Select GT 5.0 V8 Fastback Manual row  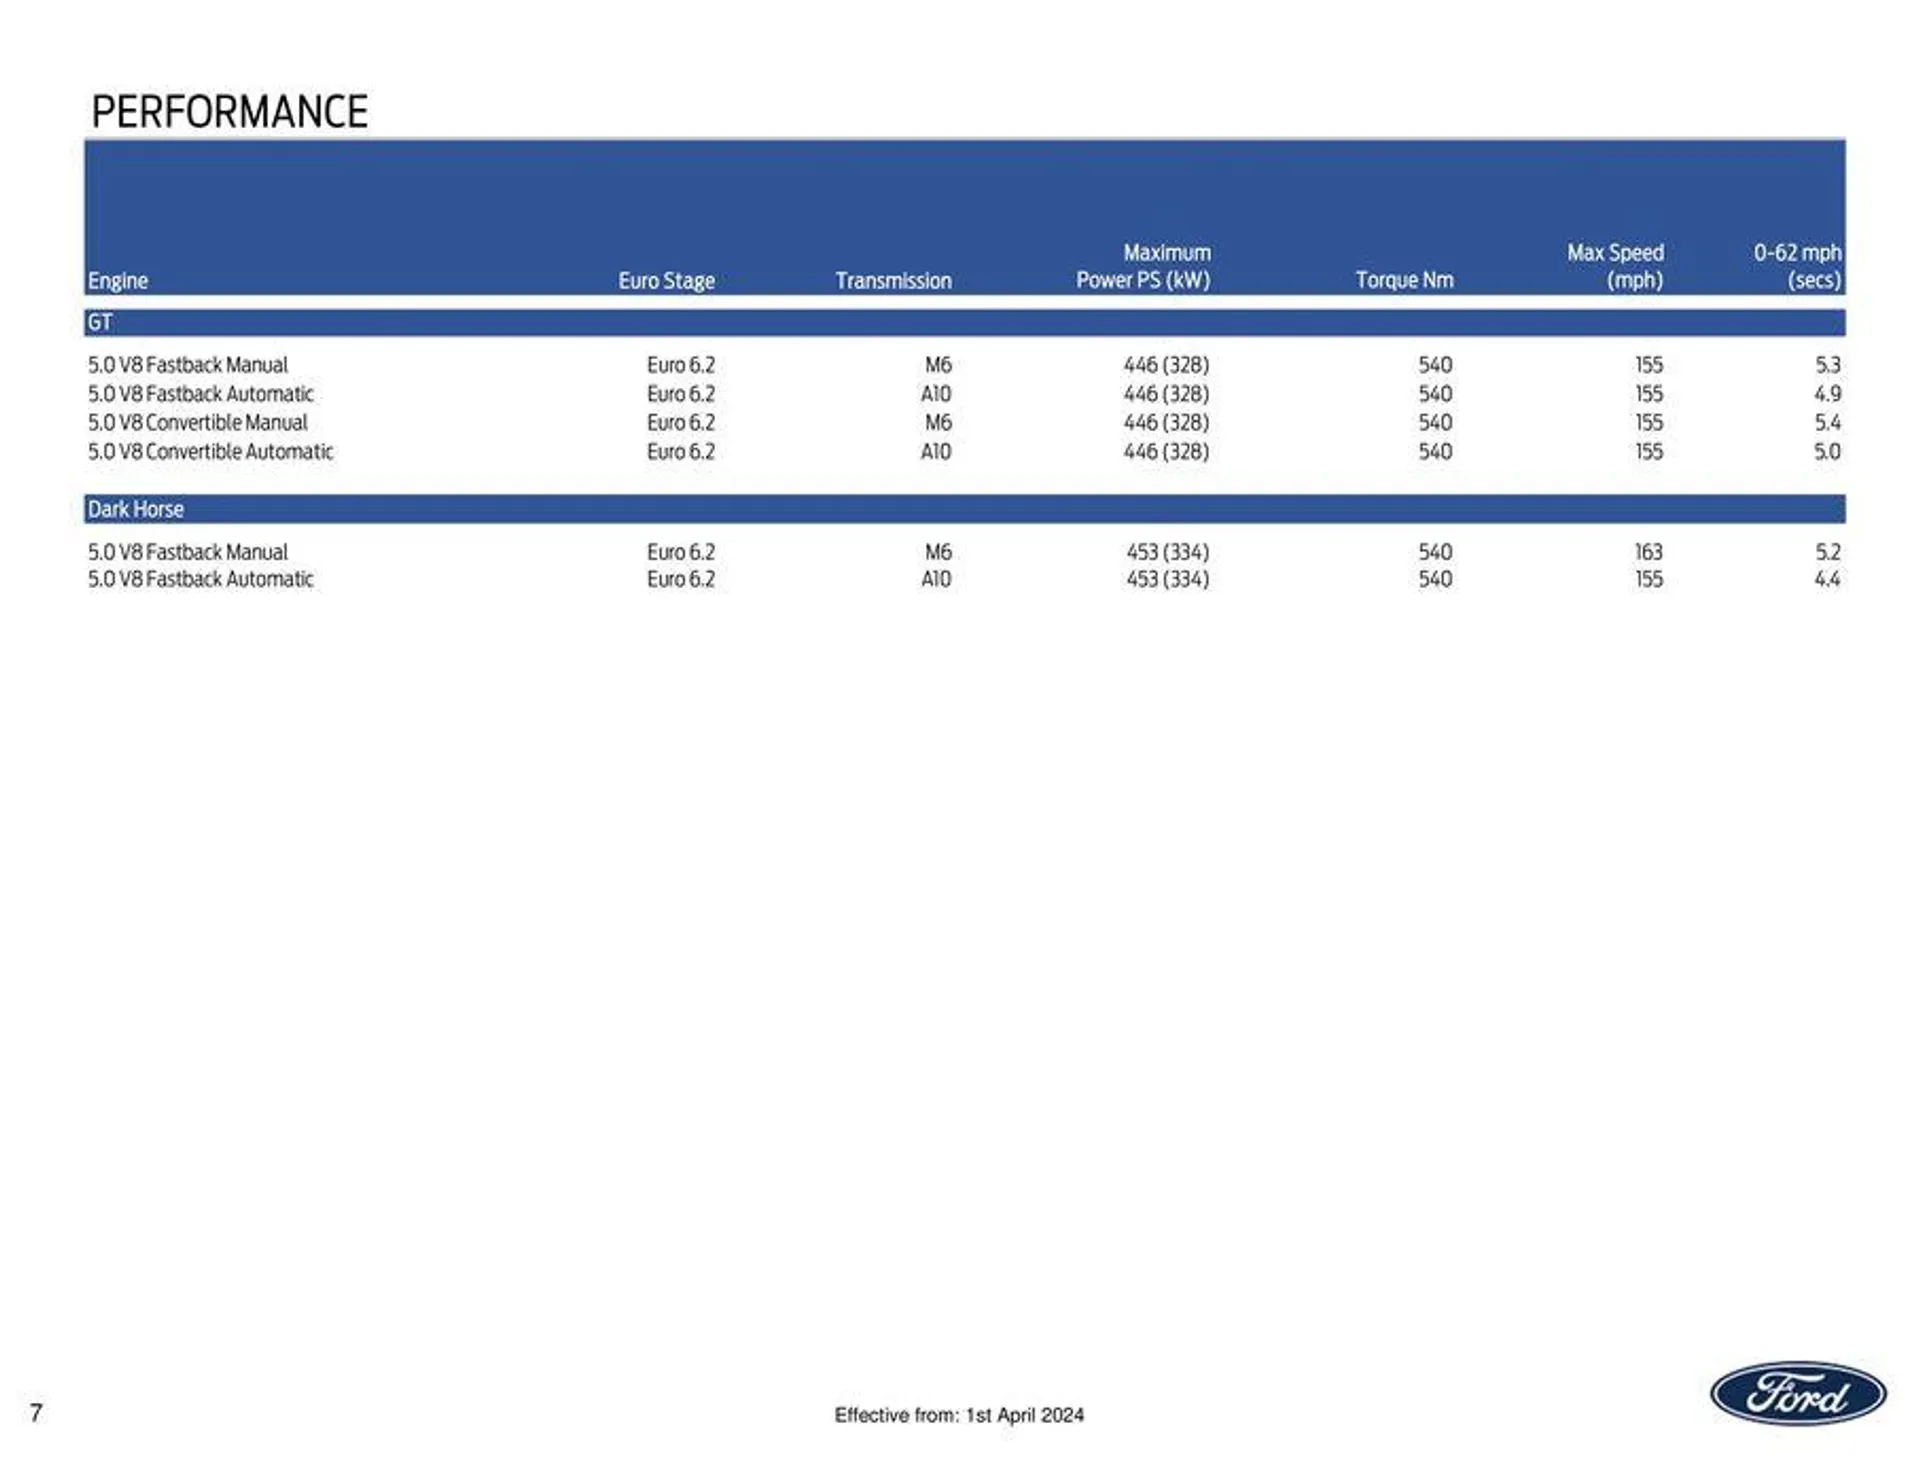coord(965,365)
